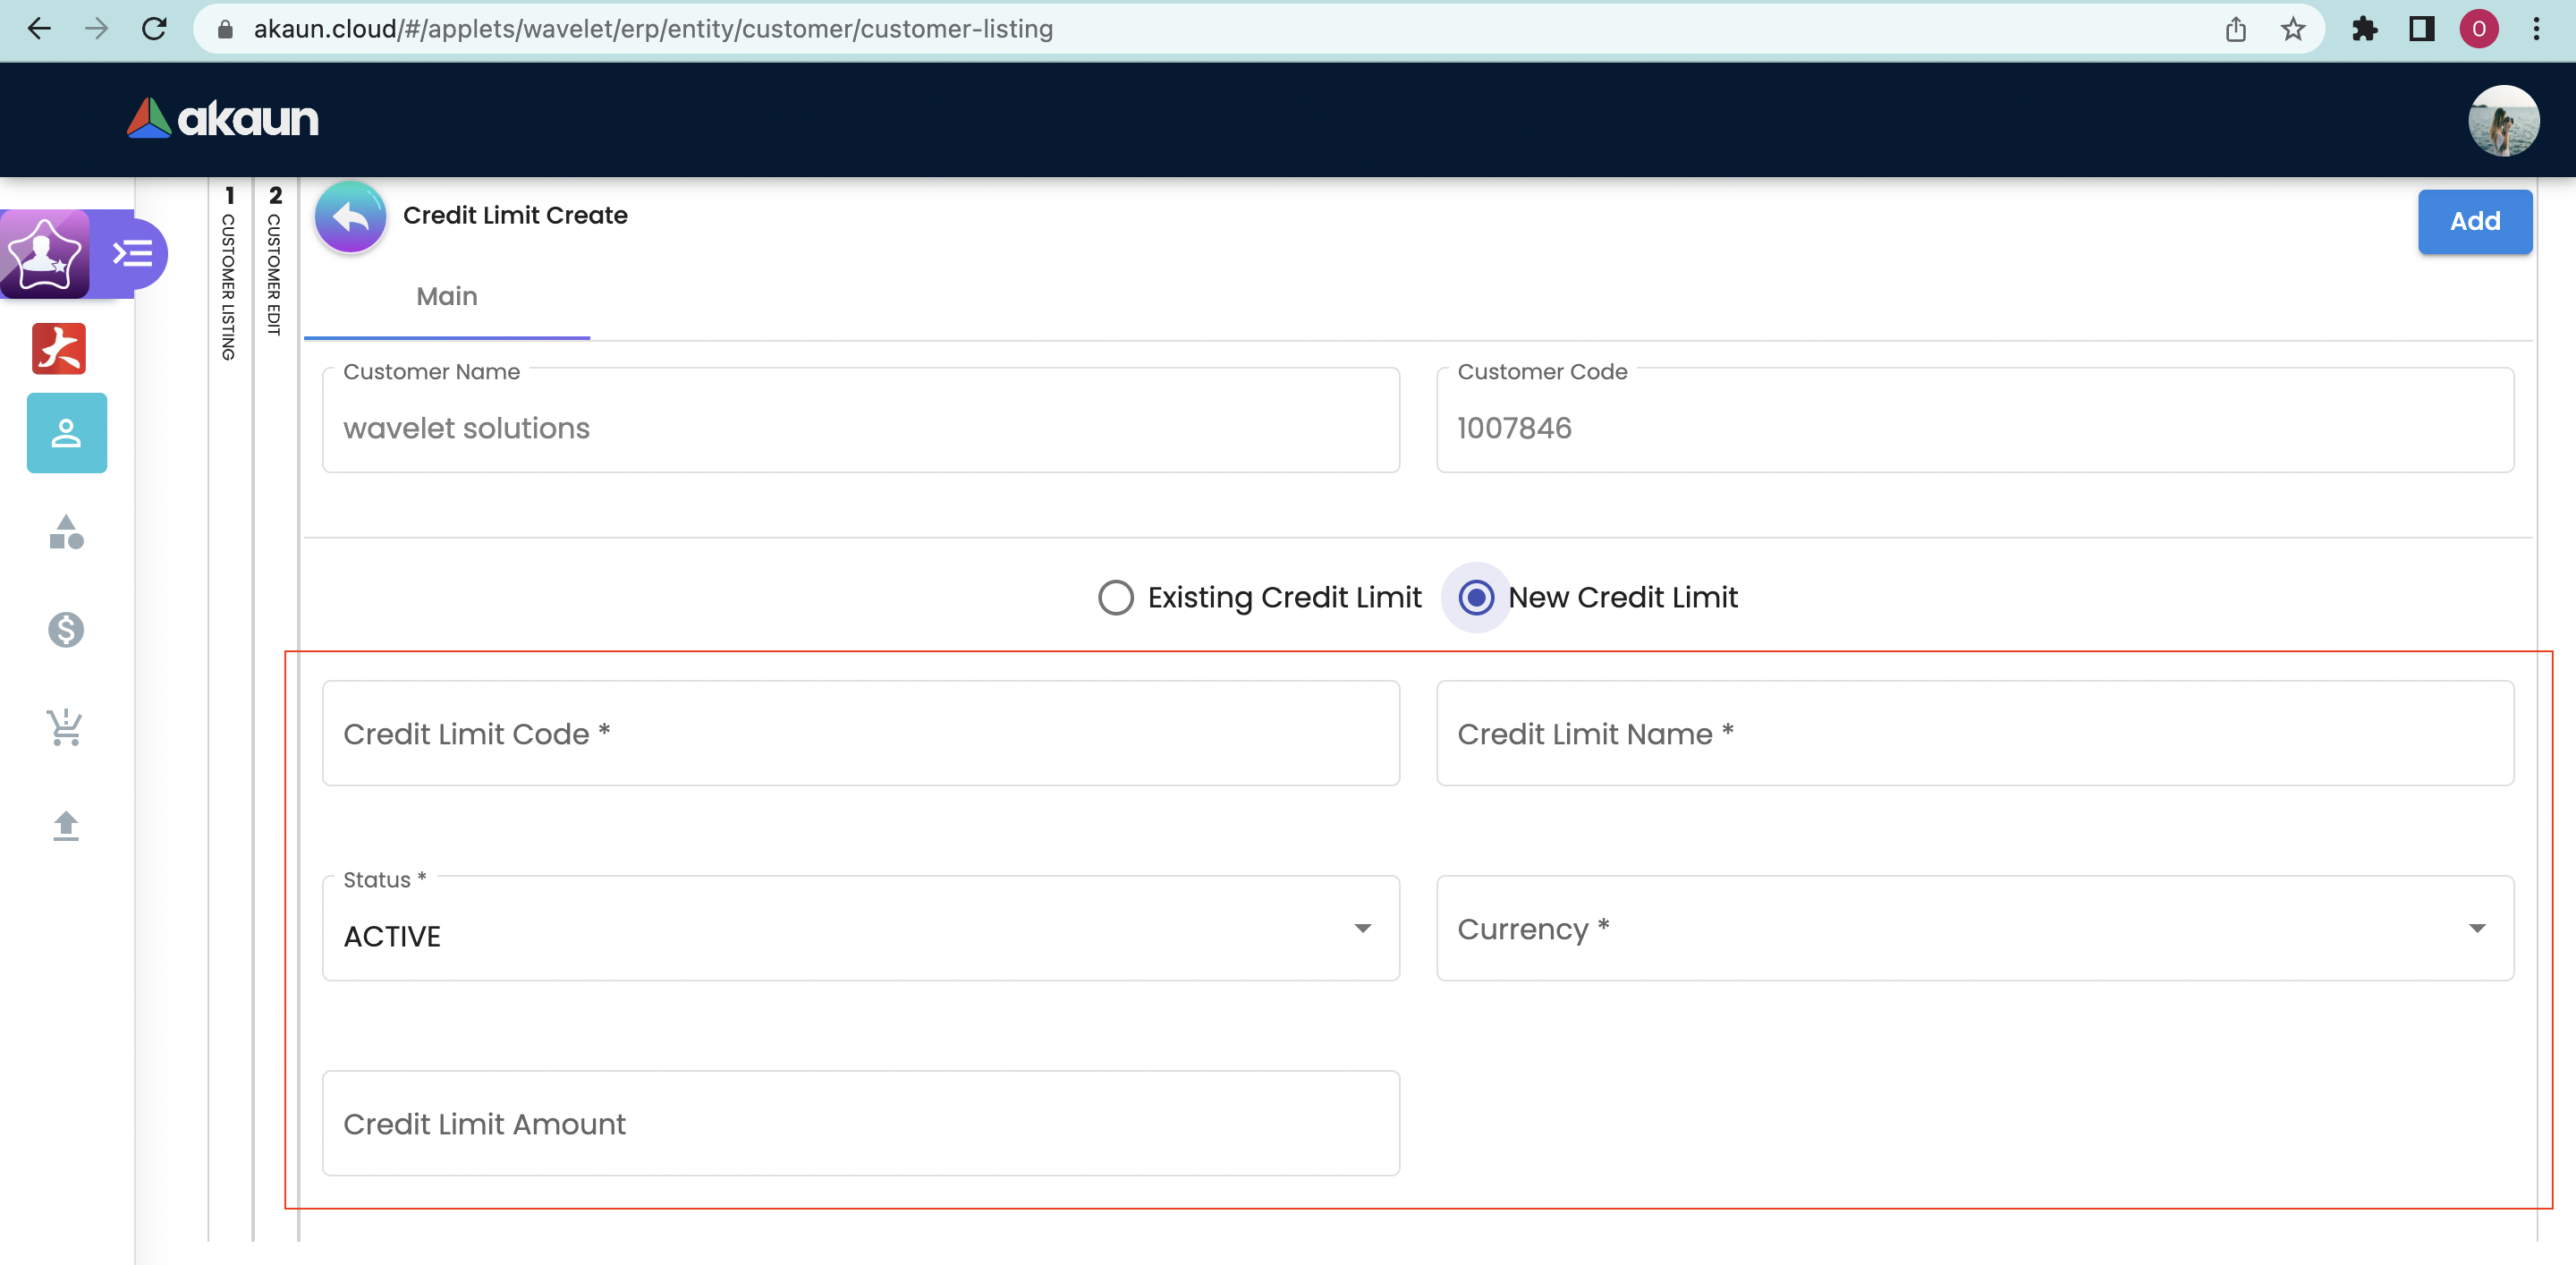
Task: Toggle the purple sidebar menu collapse icon
Action: click(x=133, y=253)
